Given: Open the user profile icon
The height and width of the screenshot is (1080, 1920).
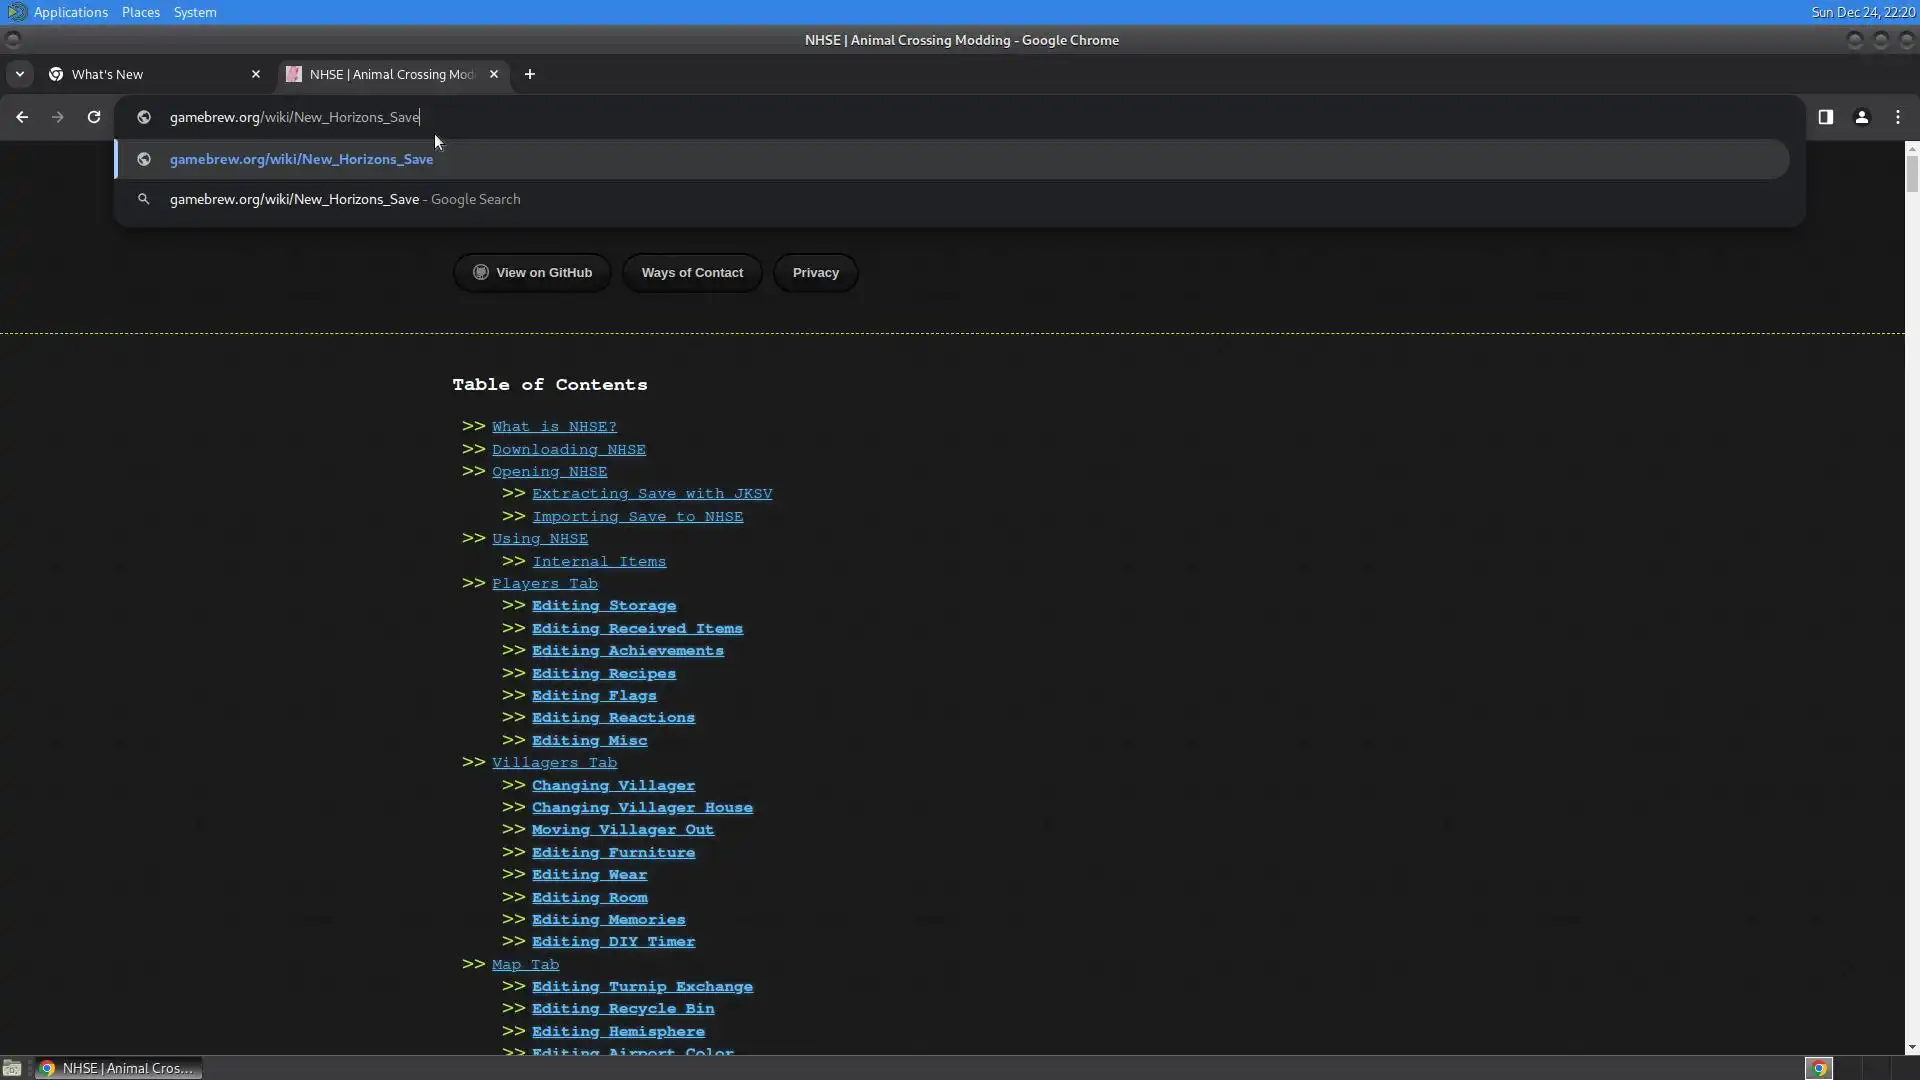Looking at the screenshot, I should click(x=1861, y=117).
